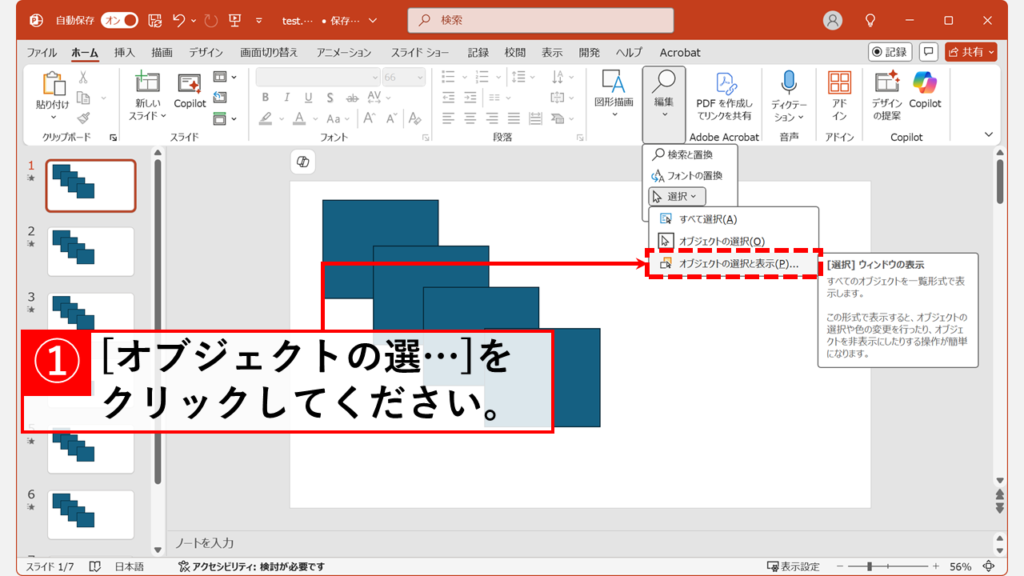Select slide 6 thumbnail

pyautogui.click(x=91, y=515)
